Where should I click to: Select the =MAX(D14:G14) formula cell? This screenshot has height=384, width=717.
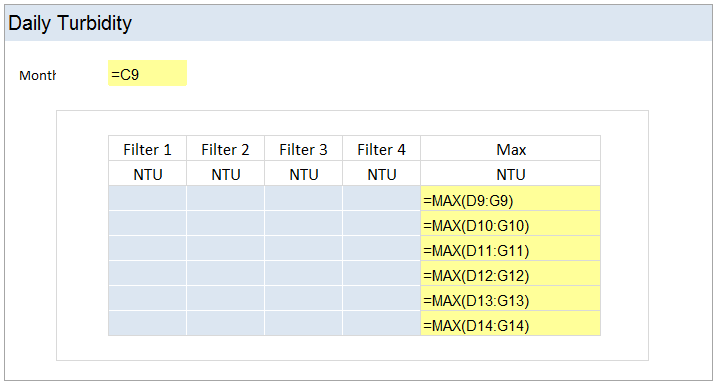[511, 323]
